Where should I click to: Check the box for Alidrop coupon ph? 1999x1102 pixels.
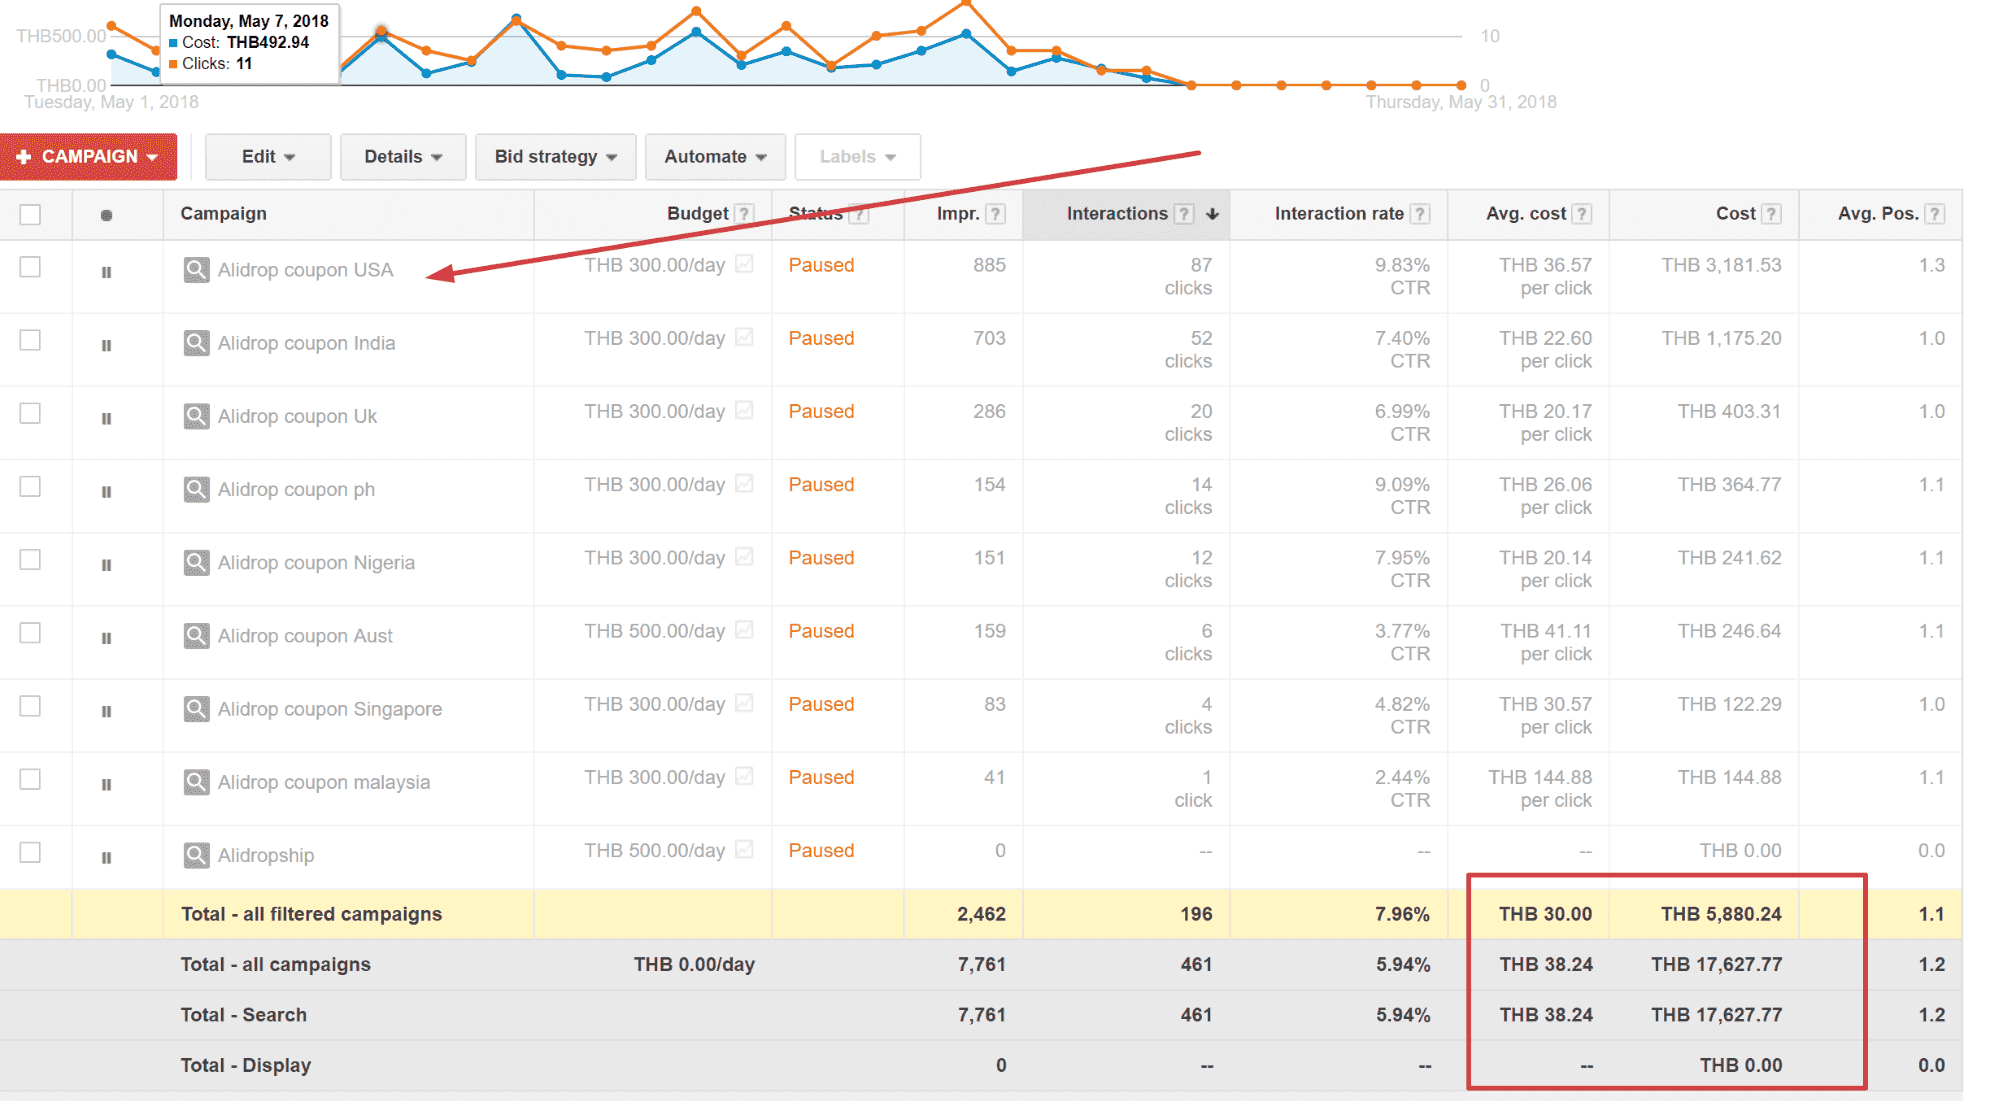point(30,486)
